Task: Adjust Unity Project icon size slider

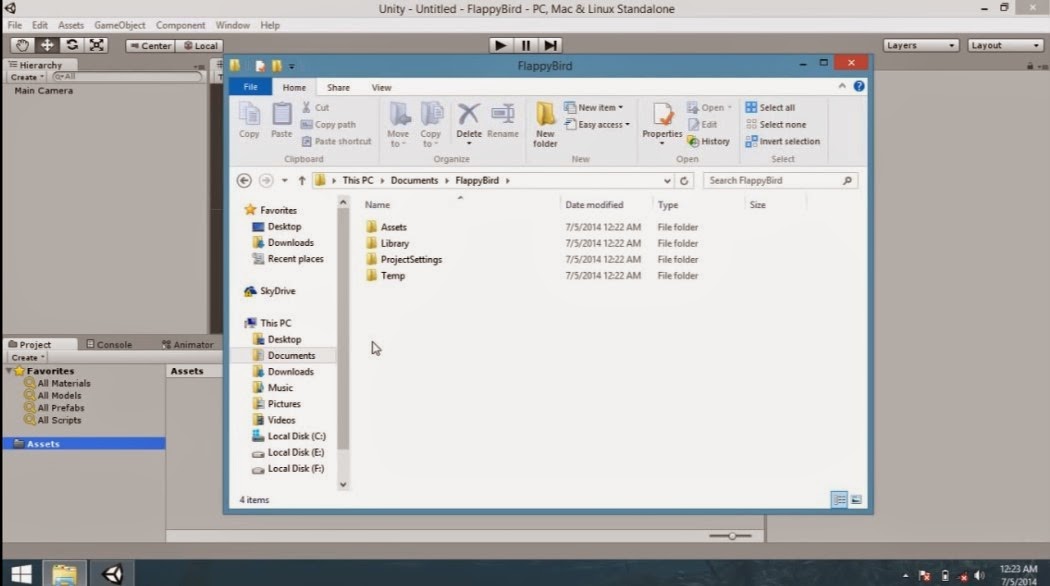Action: point(731,536)
